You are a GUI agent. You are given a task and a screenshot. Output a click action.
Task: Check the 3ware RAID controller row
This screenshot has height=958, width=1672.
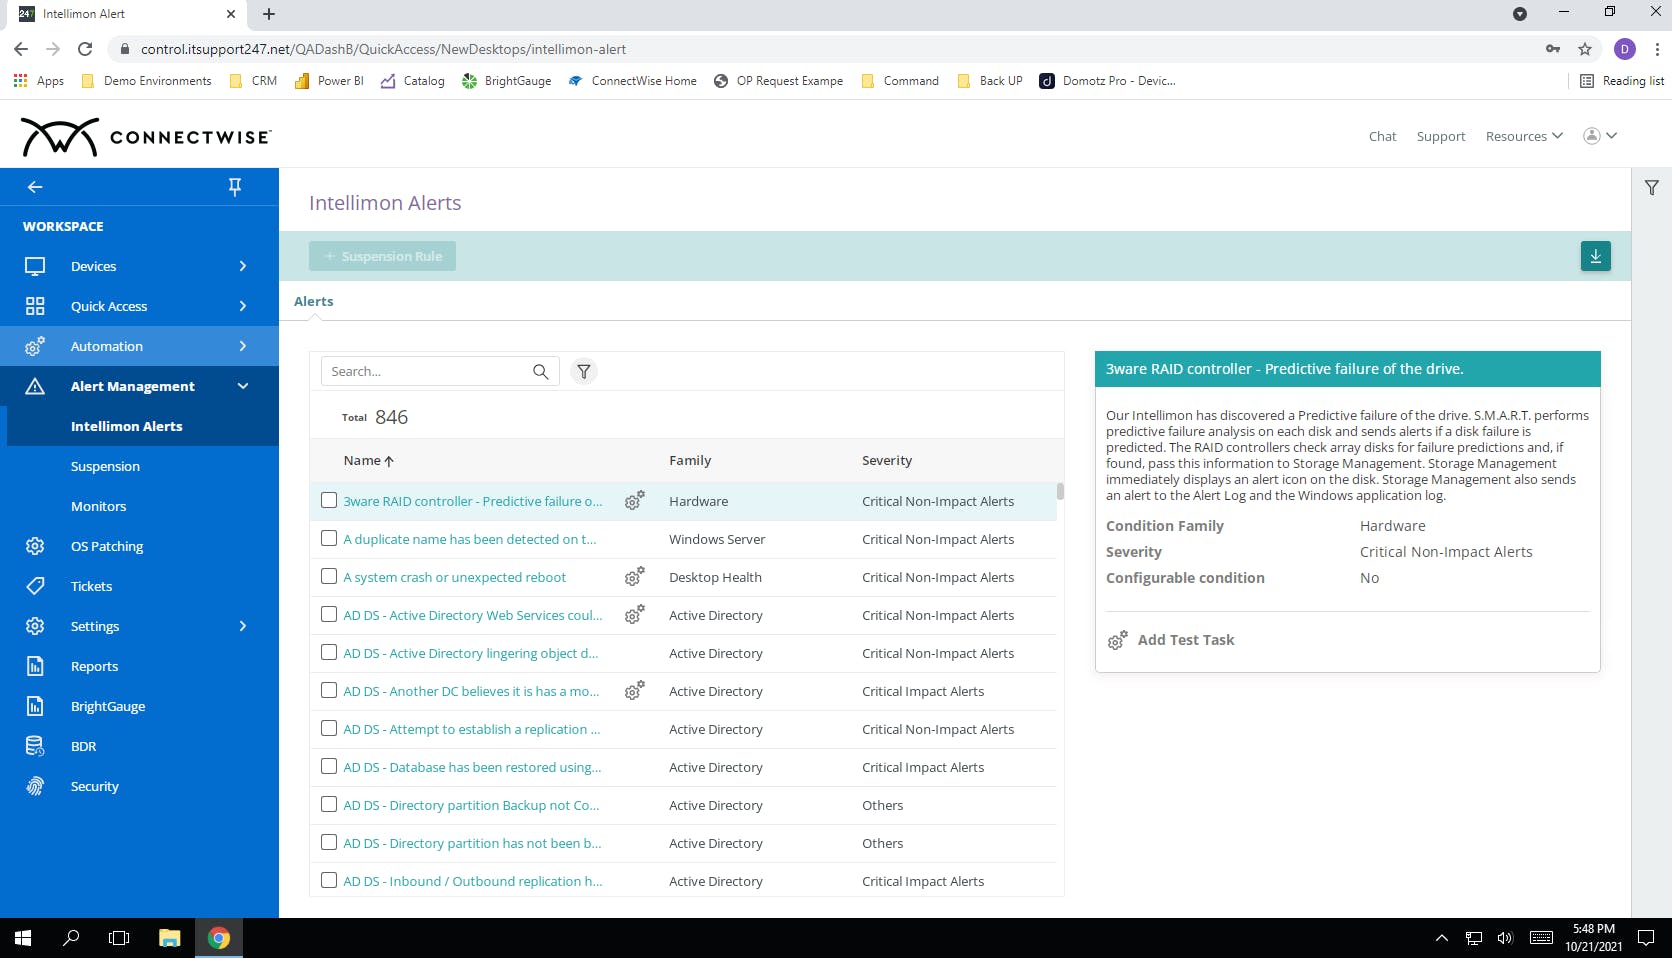[x=329, y=500]
